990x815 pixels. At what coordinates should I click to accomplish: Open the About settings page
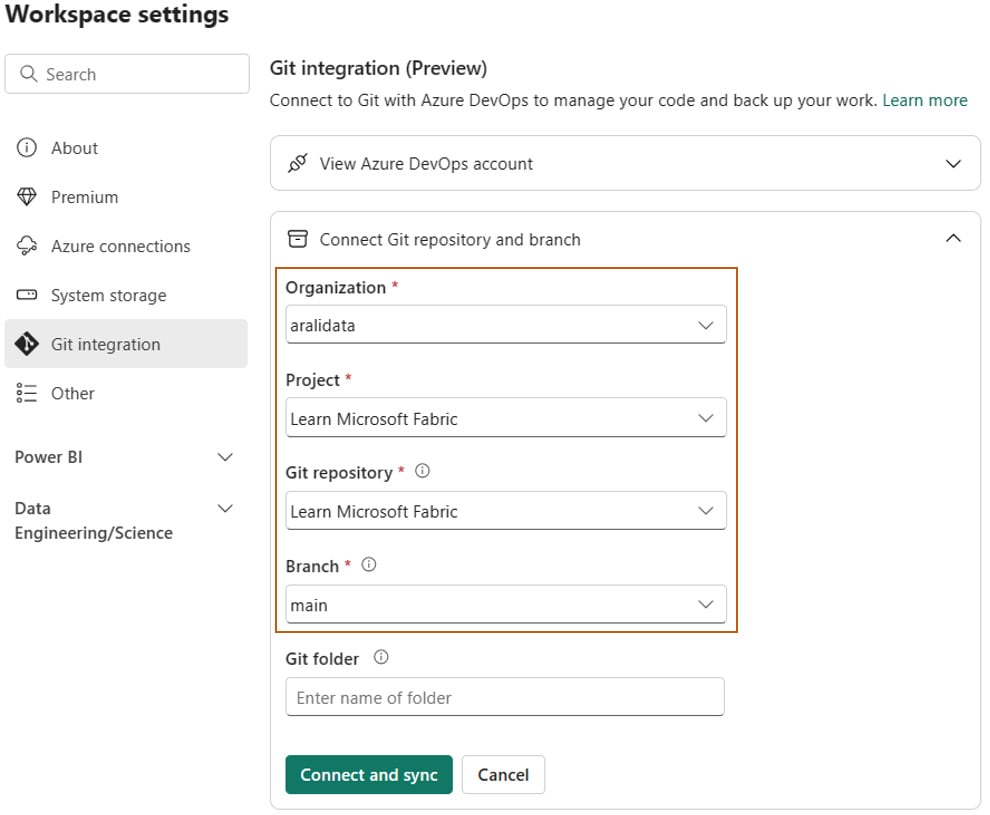(126, 148)
